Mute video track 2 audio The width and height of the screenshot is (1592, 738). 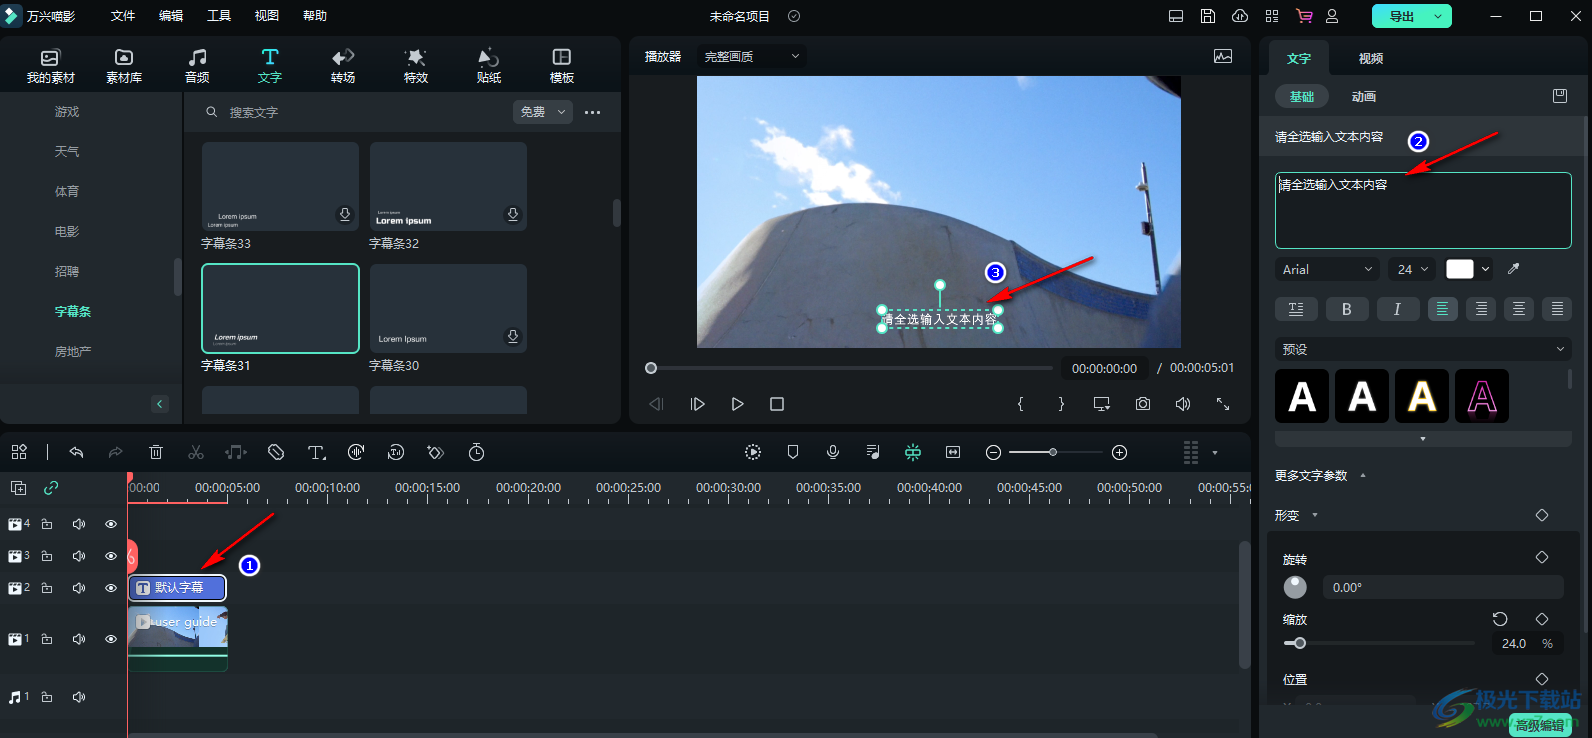79,588
